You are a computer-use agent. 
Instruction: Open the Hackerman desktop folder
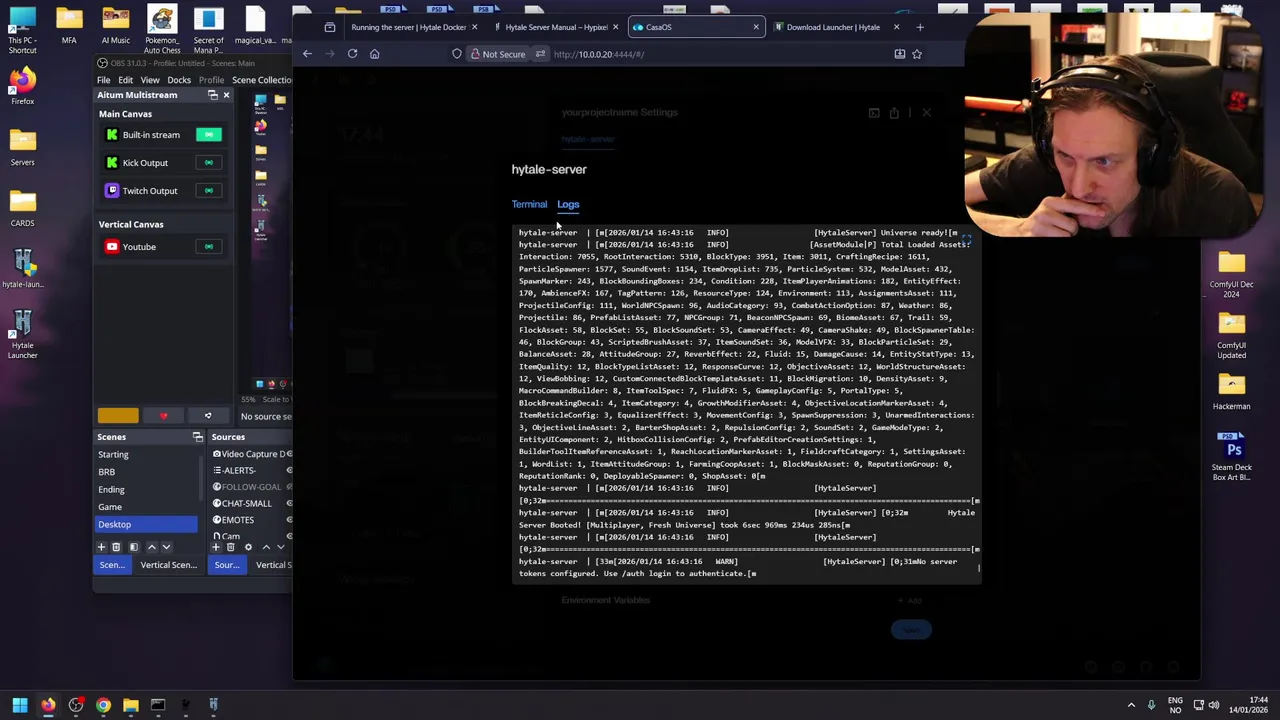pos(1231,391)
